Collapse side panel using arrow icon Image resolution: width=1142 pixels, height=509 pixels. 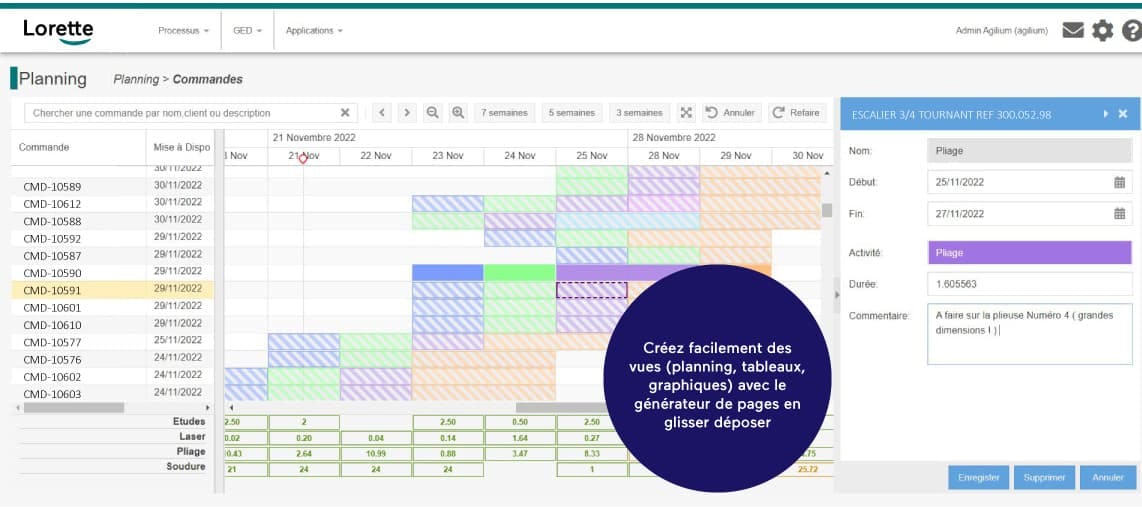click(1106, 114)
